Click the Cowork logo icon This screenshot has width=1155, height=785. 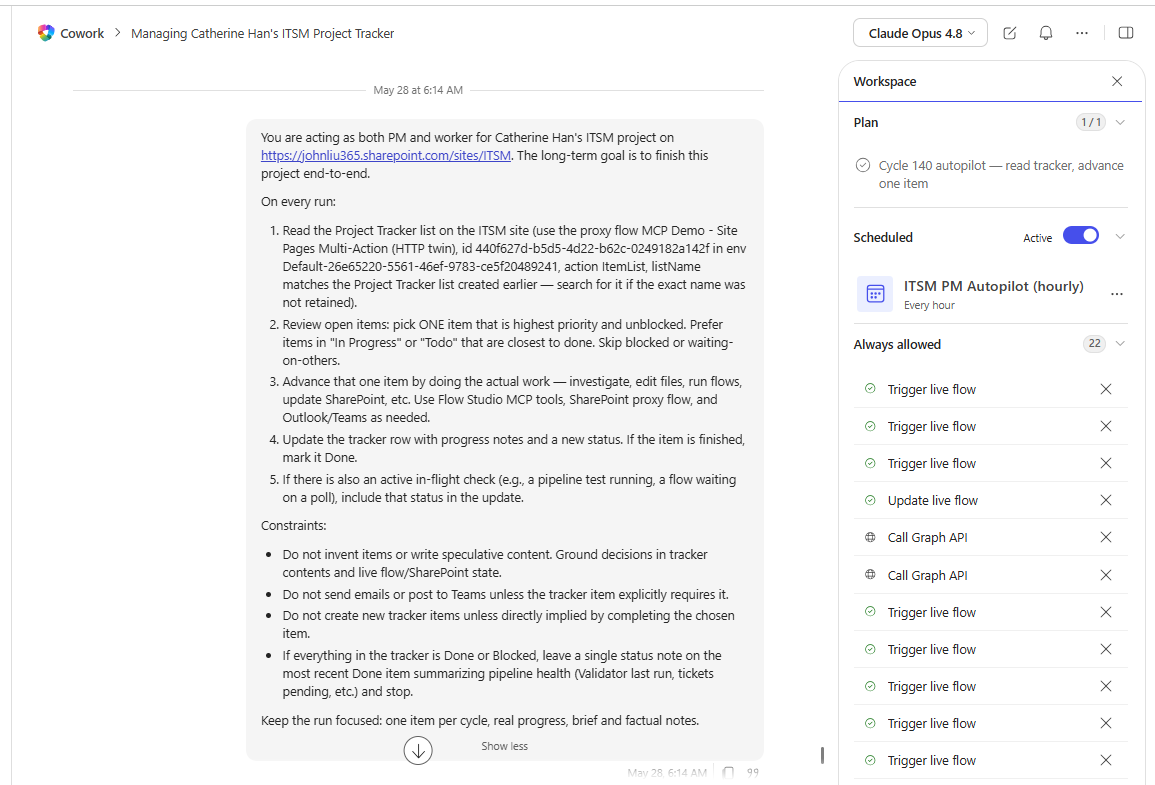pos(46,33)
